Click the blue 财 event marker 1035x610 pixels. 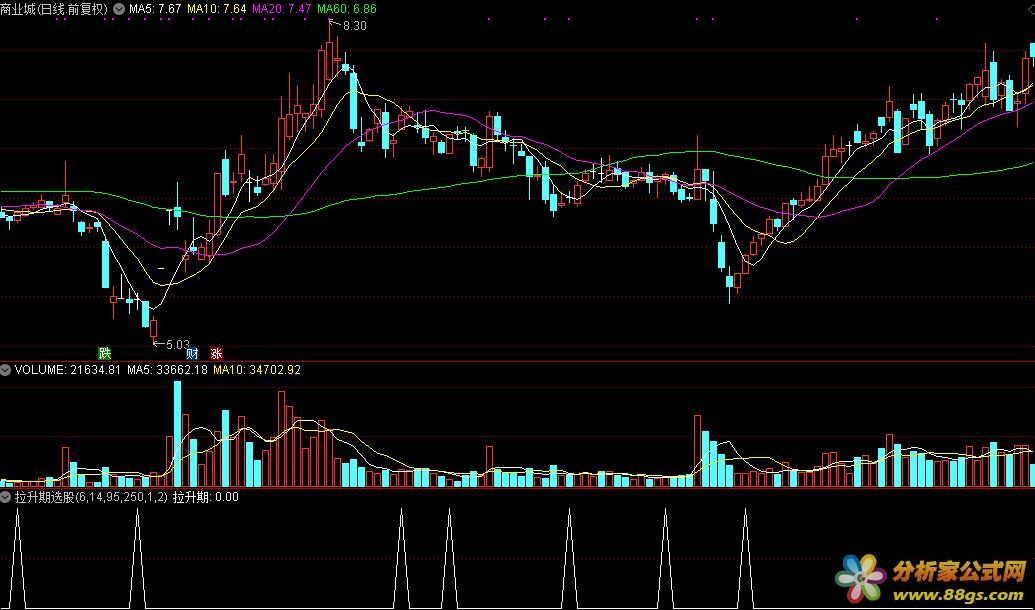click(x=193, y=353)
